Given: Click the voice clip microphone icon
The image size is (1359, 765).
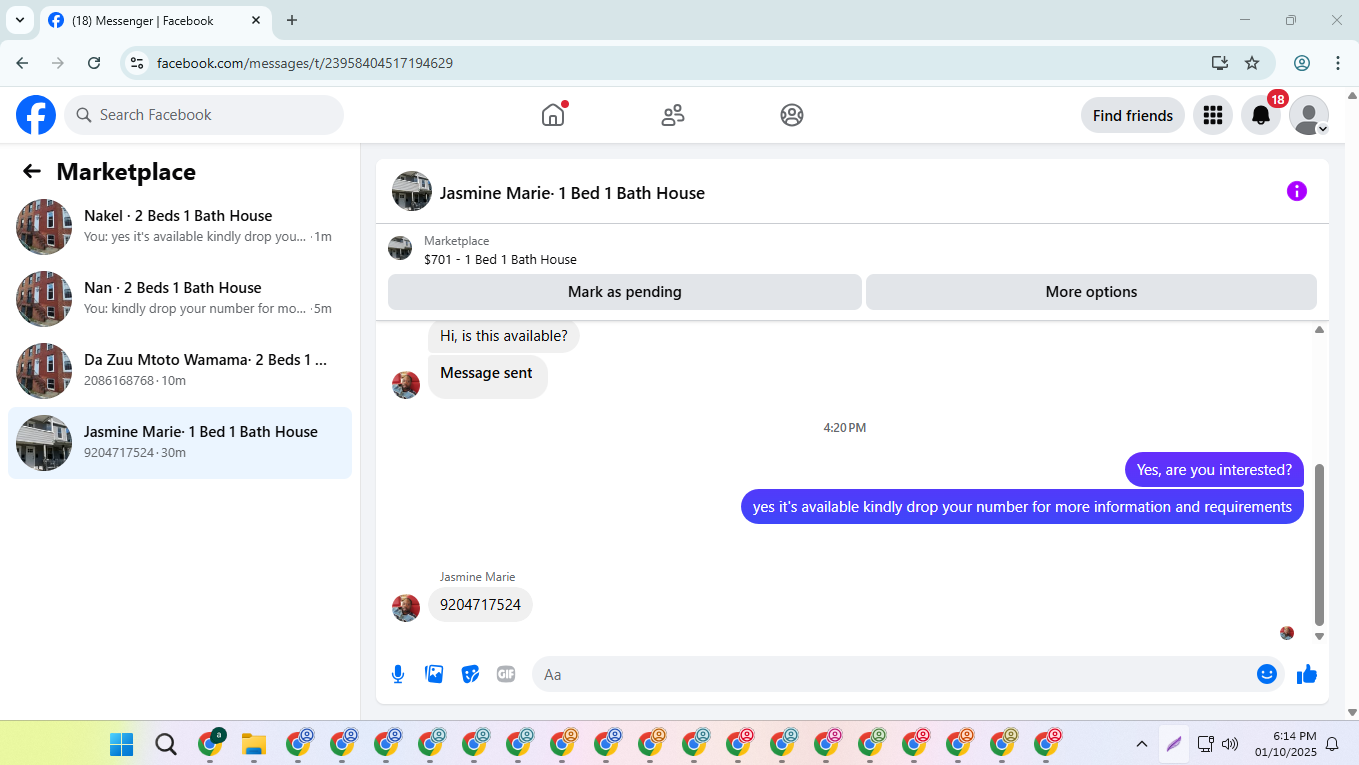Looking at the screenshot, I should click(398, 674).
